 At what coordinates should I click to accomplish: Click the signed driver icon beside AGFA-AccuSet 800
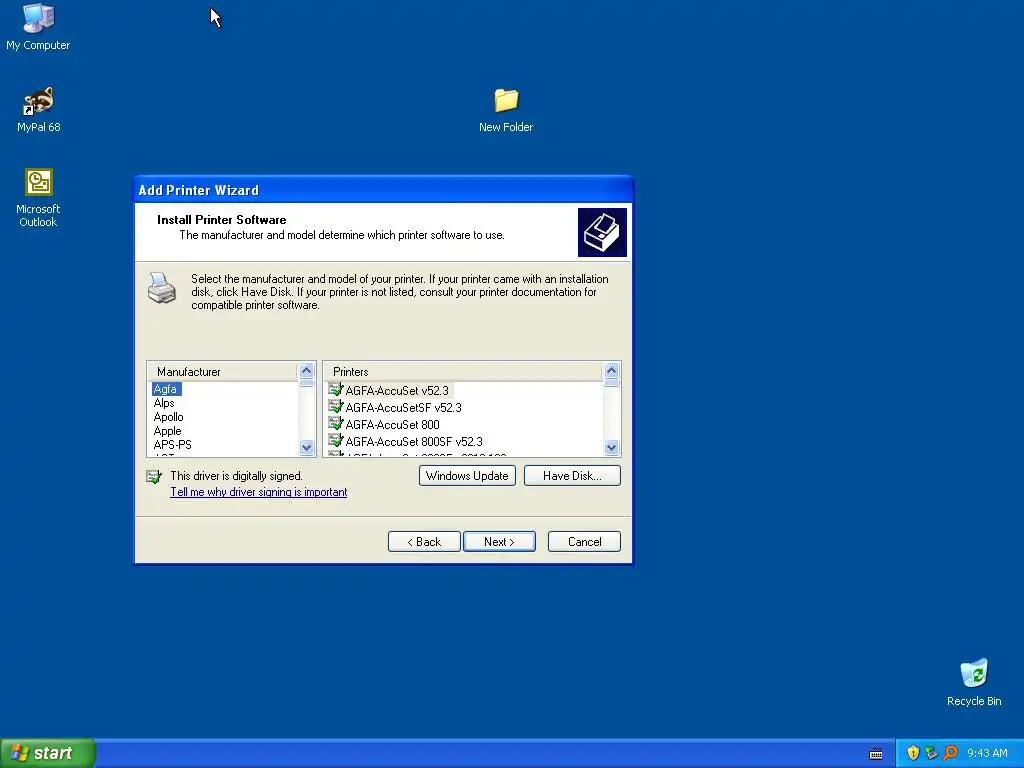(336, 424)
